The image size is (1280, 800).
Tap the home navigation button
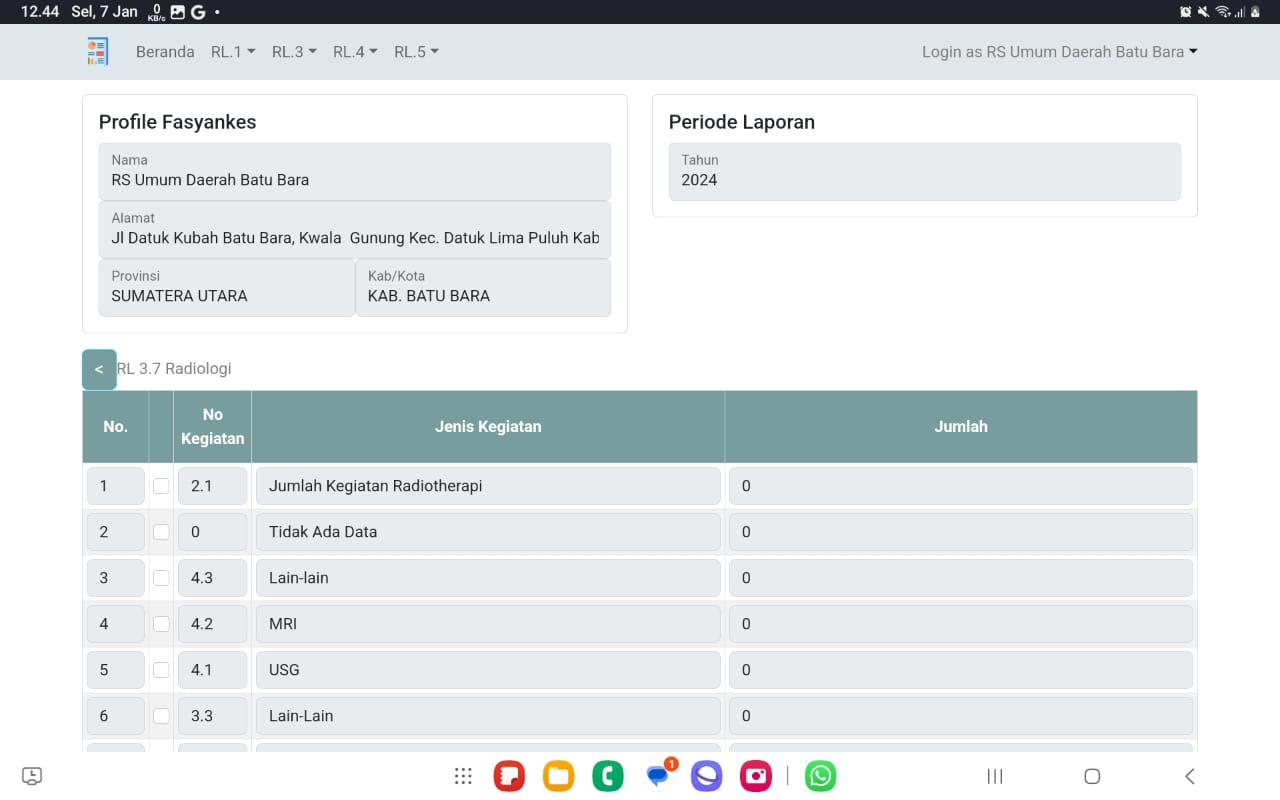[1092, 776]
